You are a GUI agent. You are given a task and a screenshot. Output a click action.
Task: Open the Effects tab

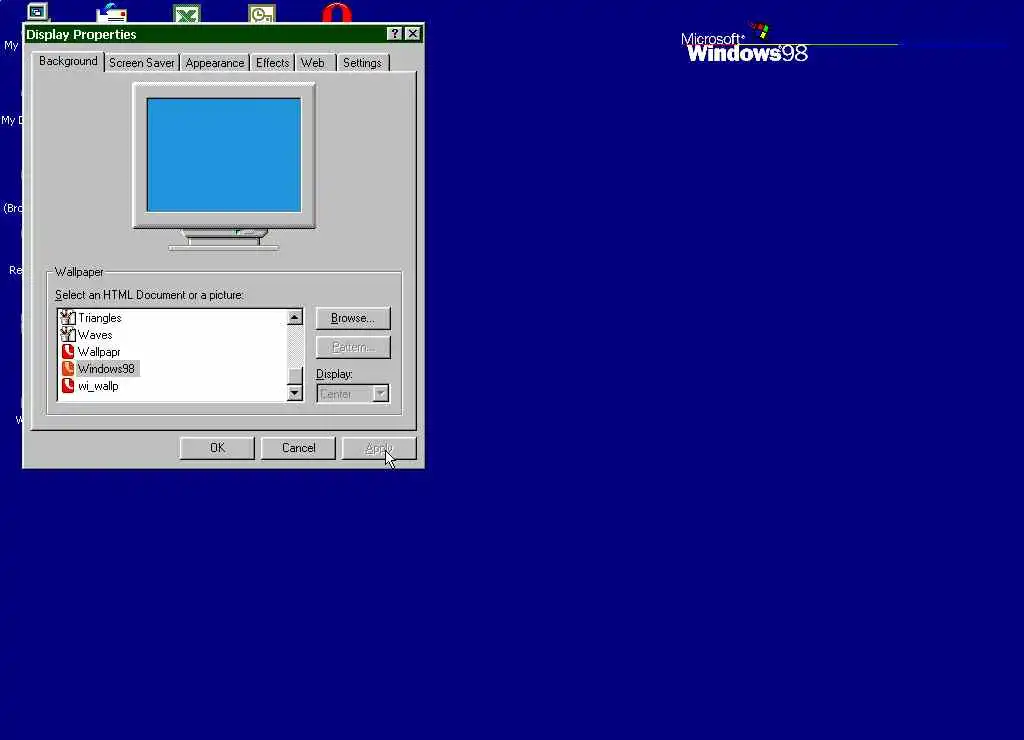tap(272, 63)
